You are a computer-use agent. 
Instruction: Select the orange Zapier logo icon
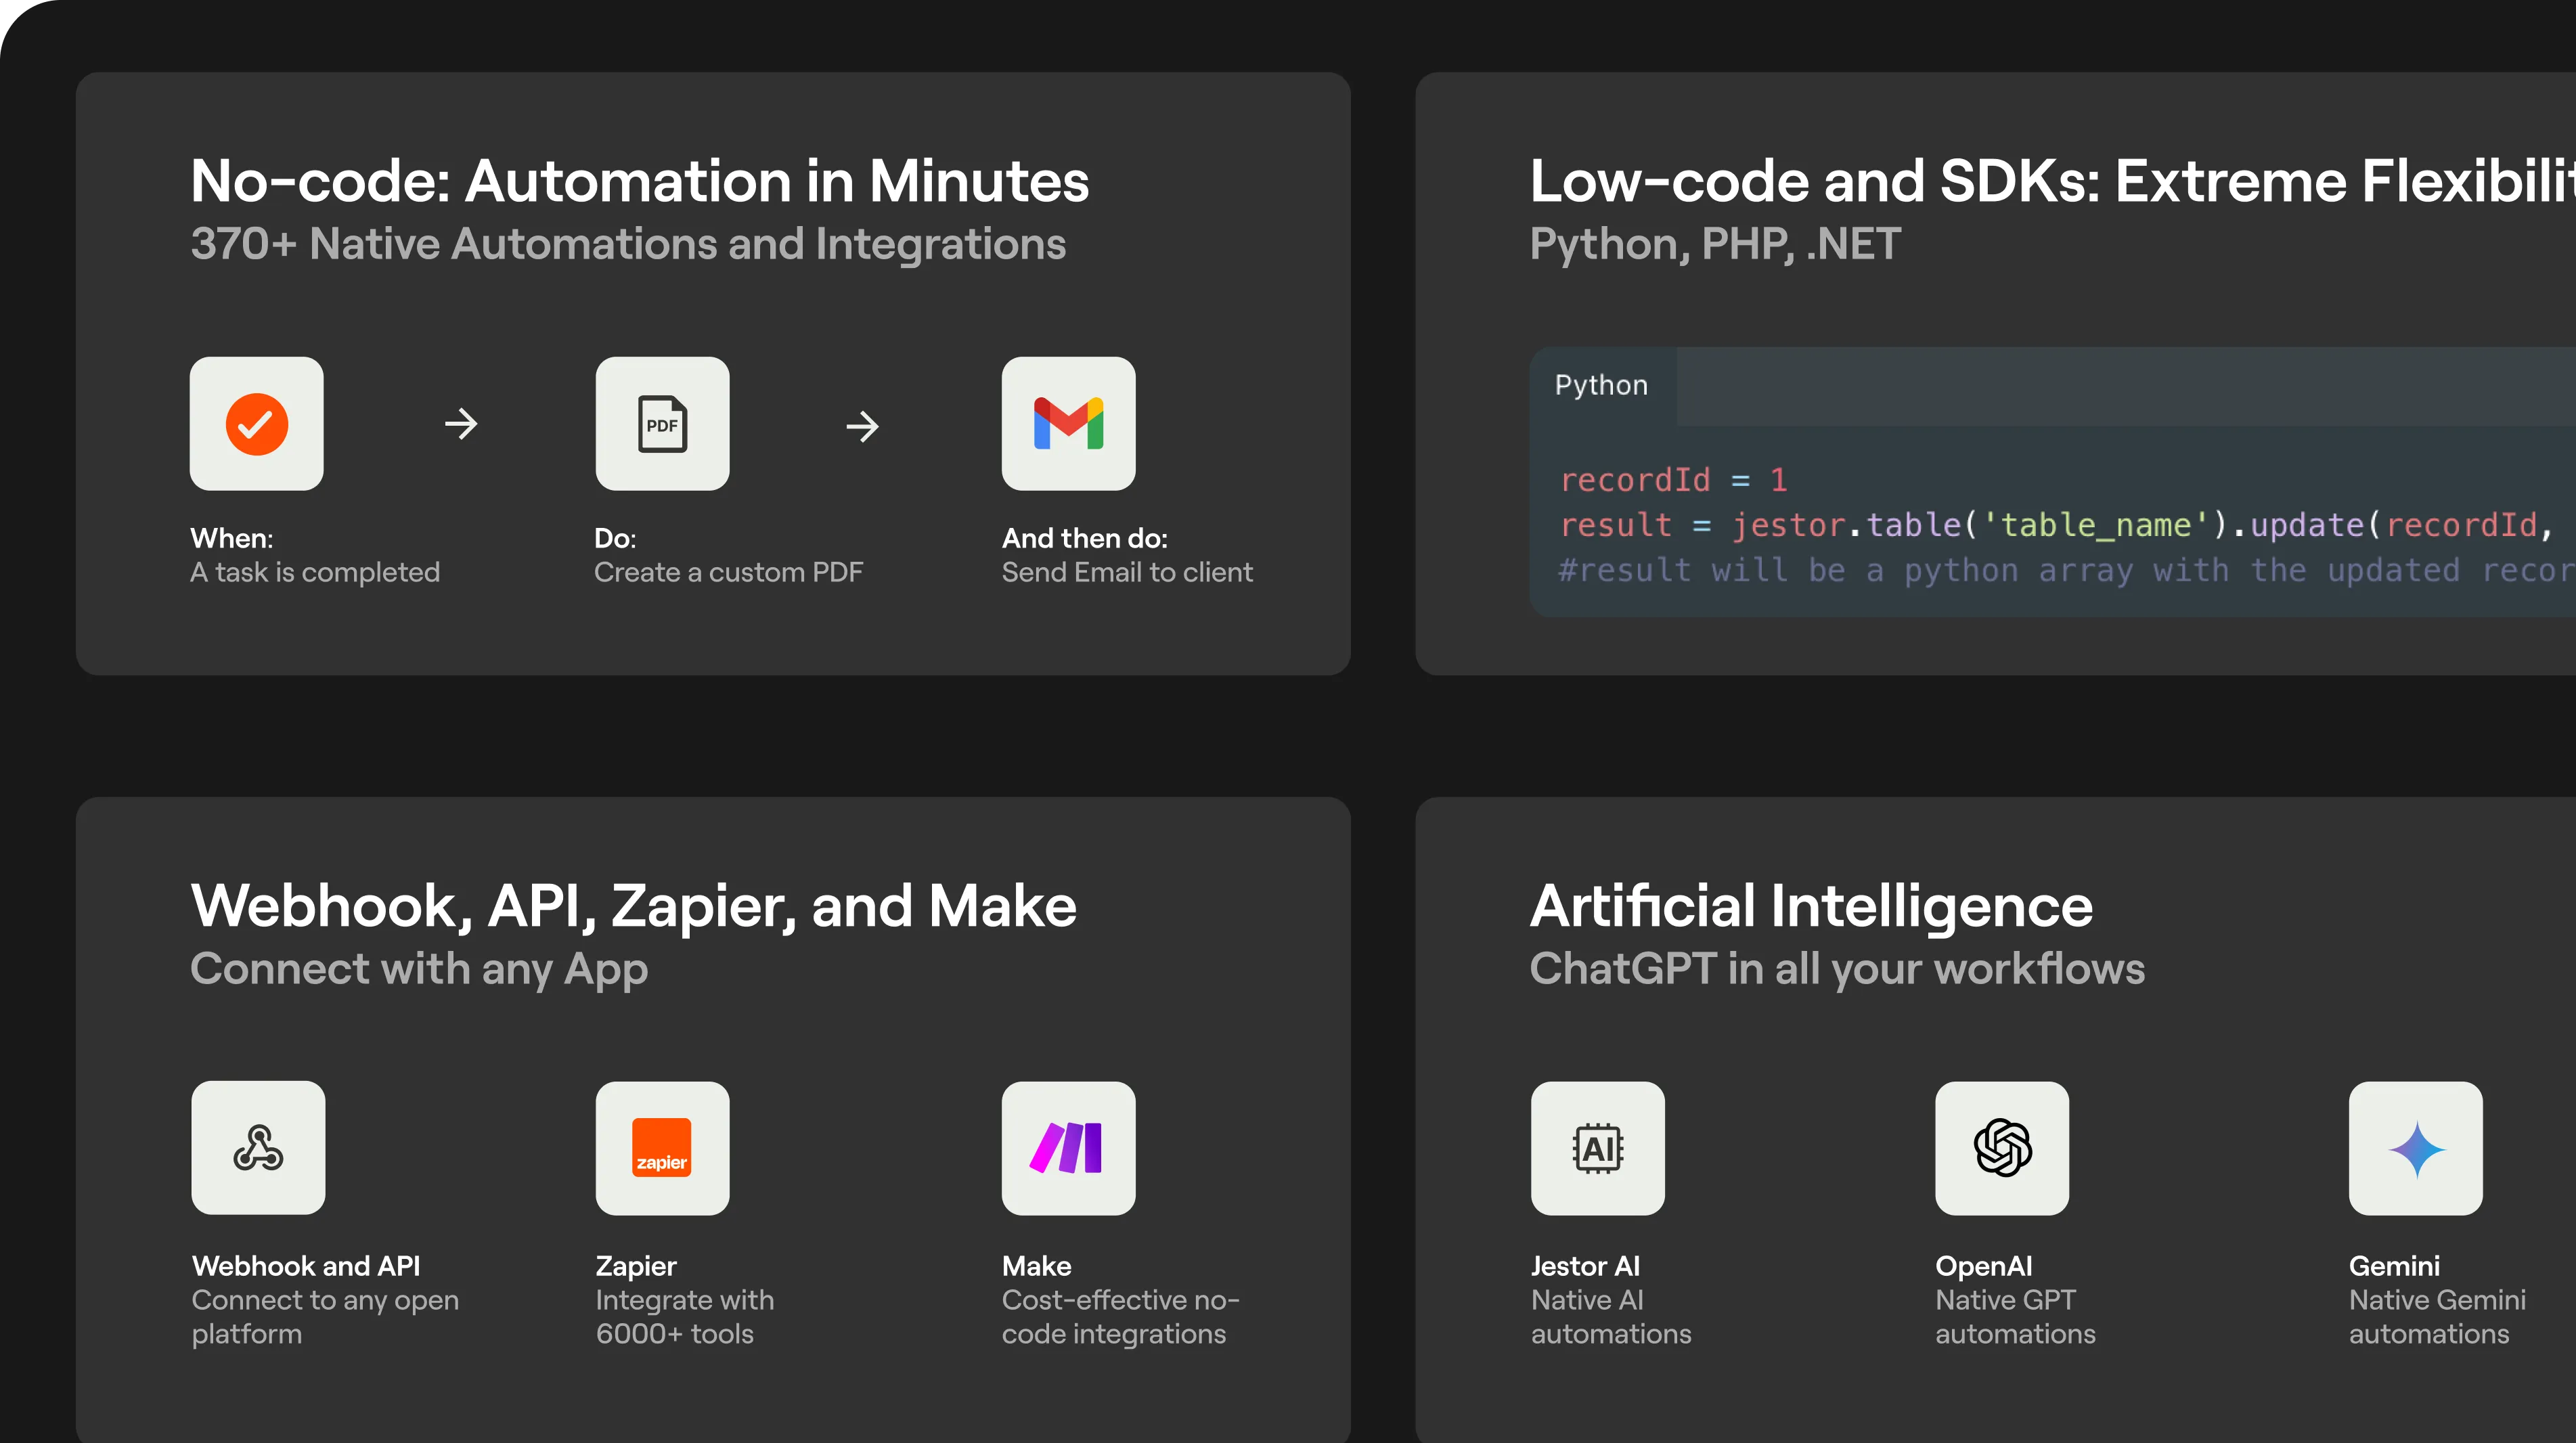[x=662, y=1148]
